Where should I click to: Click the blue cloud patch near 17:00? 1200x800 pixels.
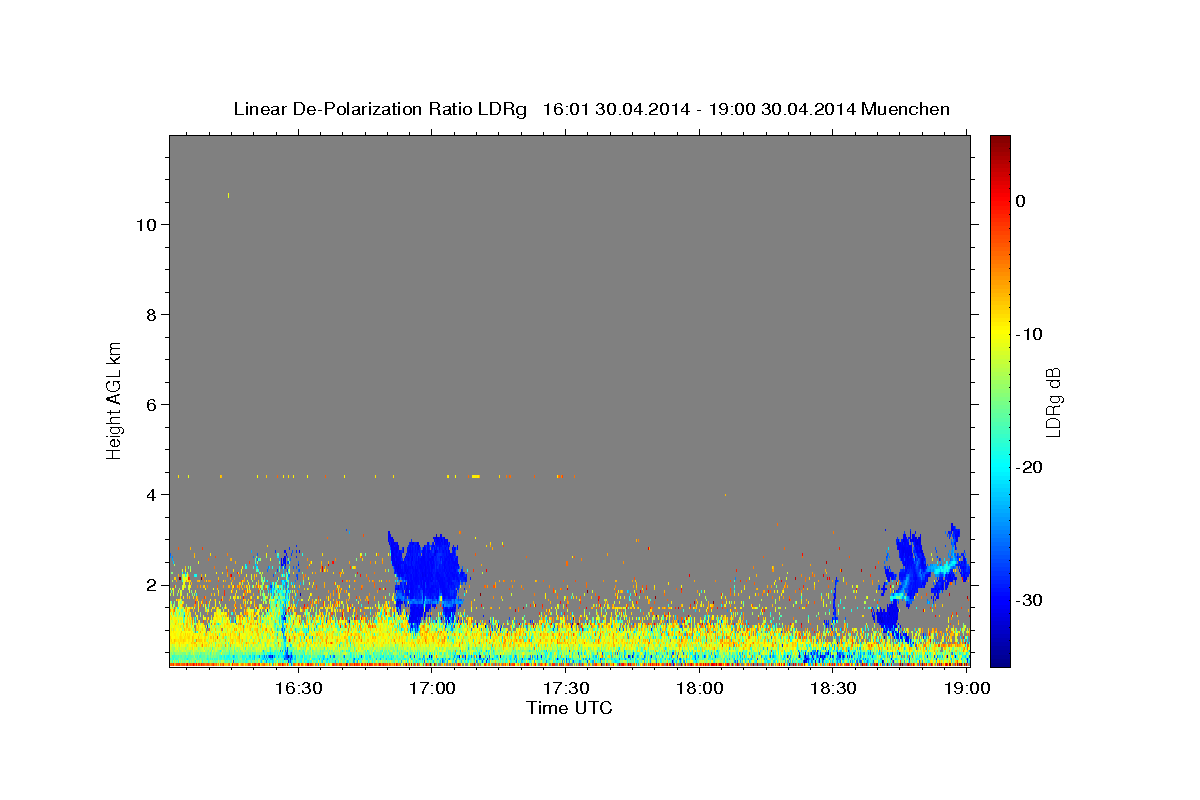(427, 580)
